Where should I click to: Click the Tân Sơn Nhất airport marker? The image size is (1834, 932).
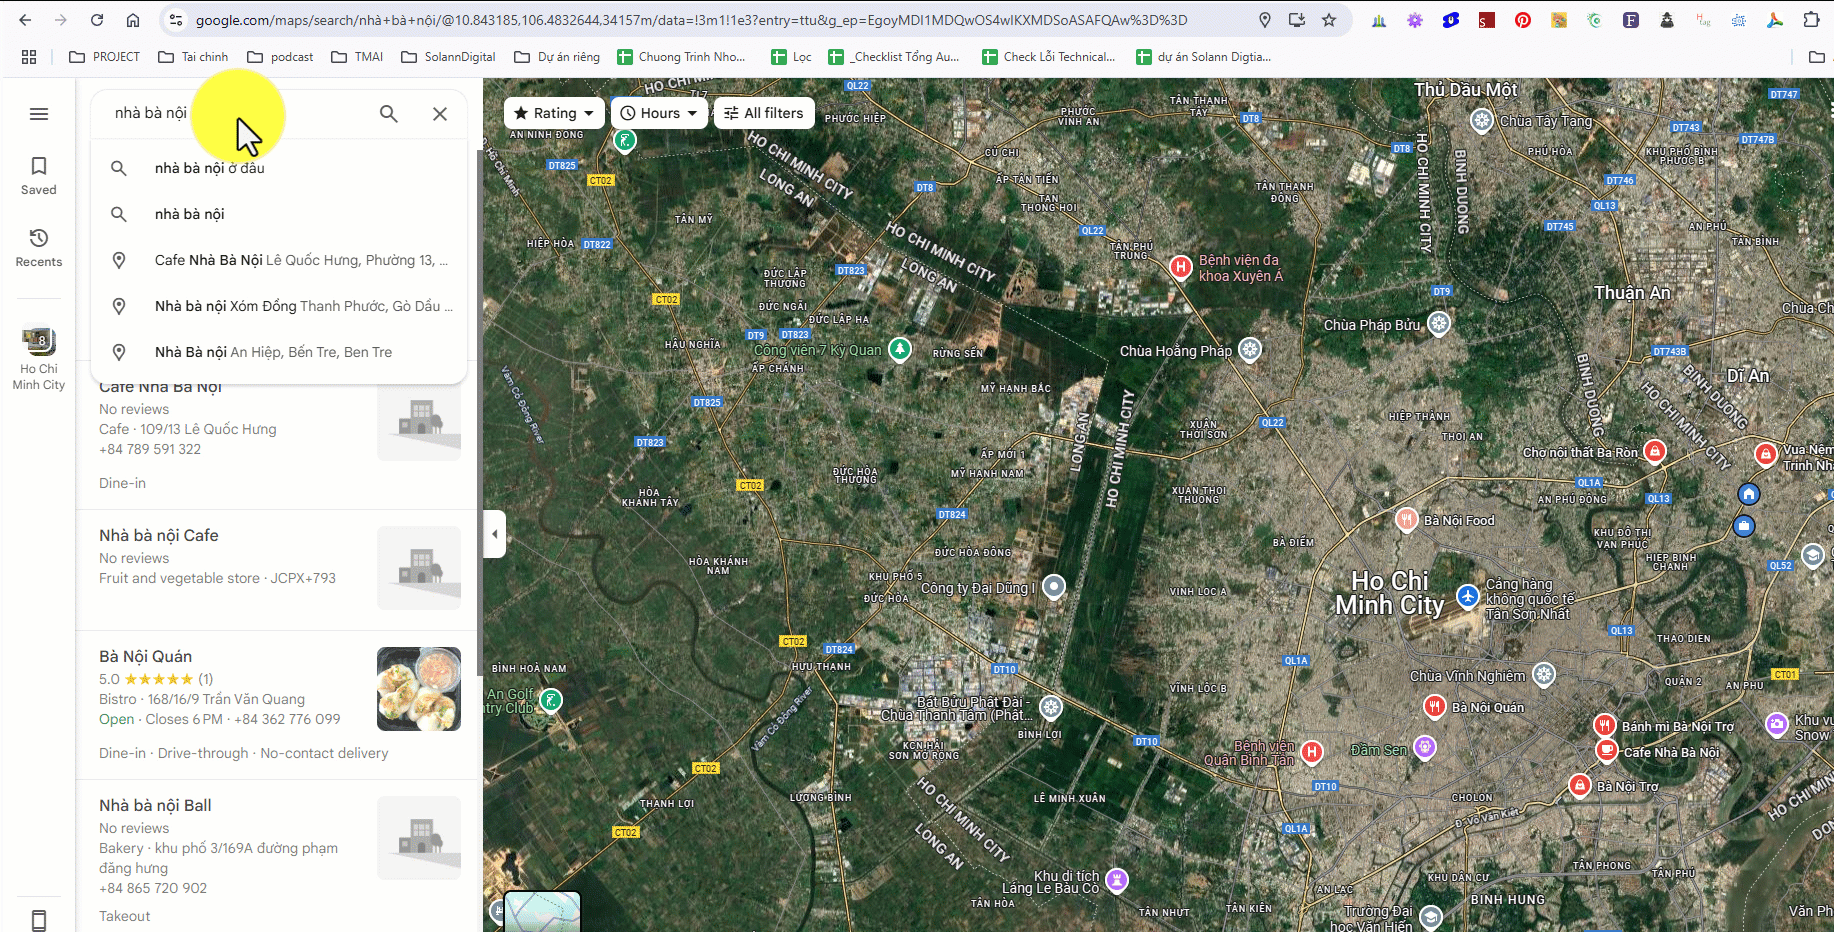pyautogui.click(x=1467, y=597)
